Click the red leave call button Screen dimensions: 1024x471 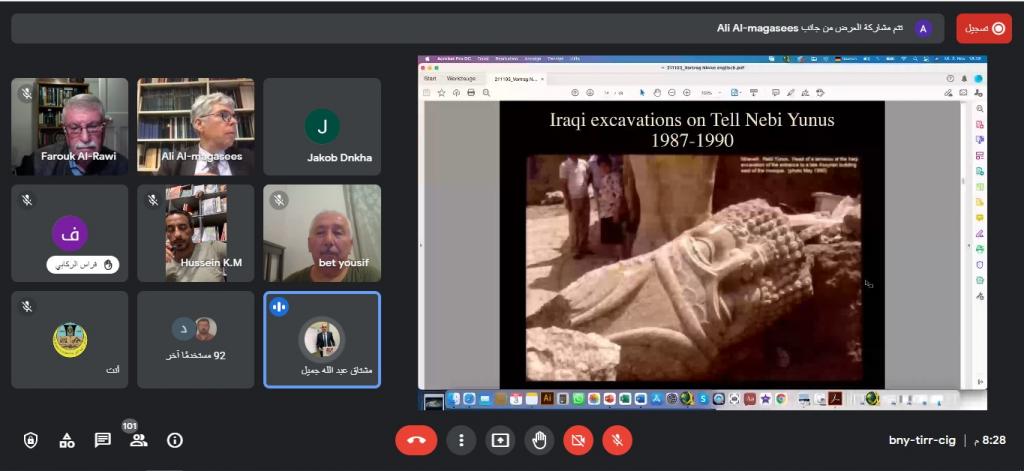click(x=416, y=440)
